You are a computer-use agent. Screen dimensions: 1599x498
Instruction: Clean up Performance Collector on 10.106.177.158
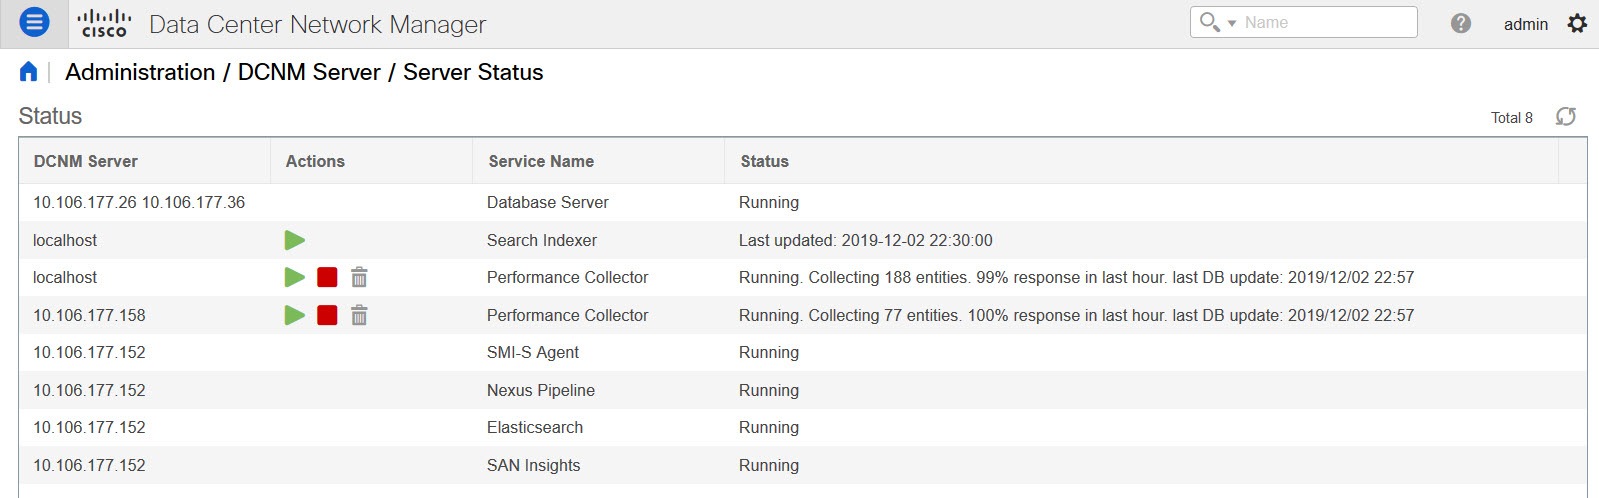[359, 315]
